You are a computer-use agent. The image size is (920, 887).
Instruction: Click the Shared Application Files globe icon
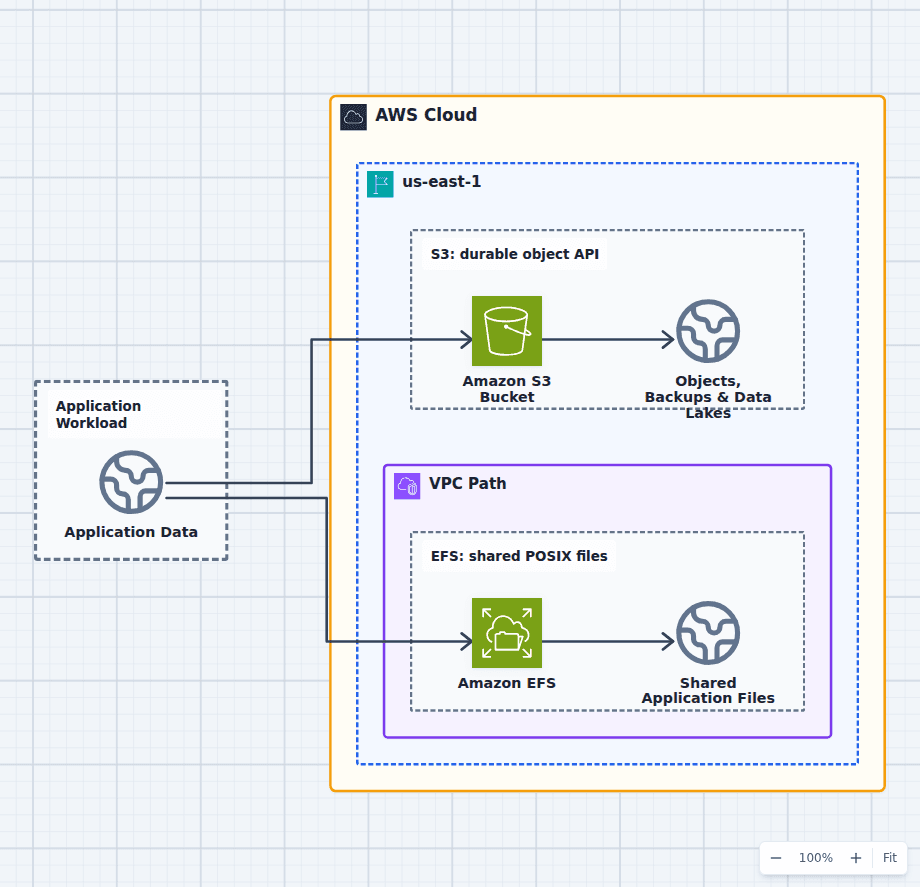point(708,633)
